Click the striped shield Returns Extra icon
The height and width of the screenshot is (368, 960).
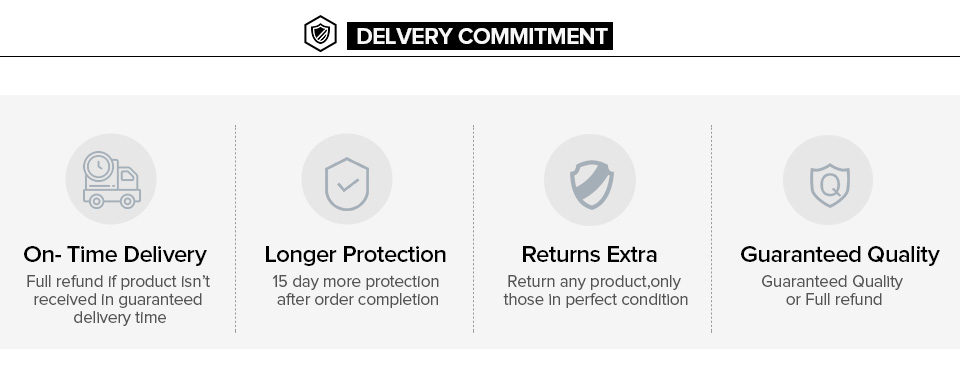591,184
